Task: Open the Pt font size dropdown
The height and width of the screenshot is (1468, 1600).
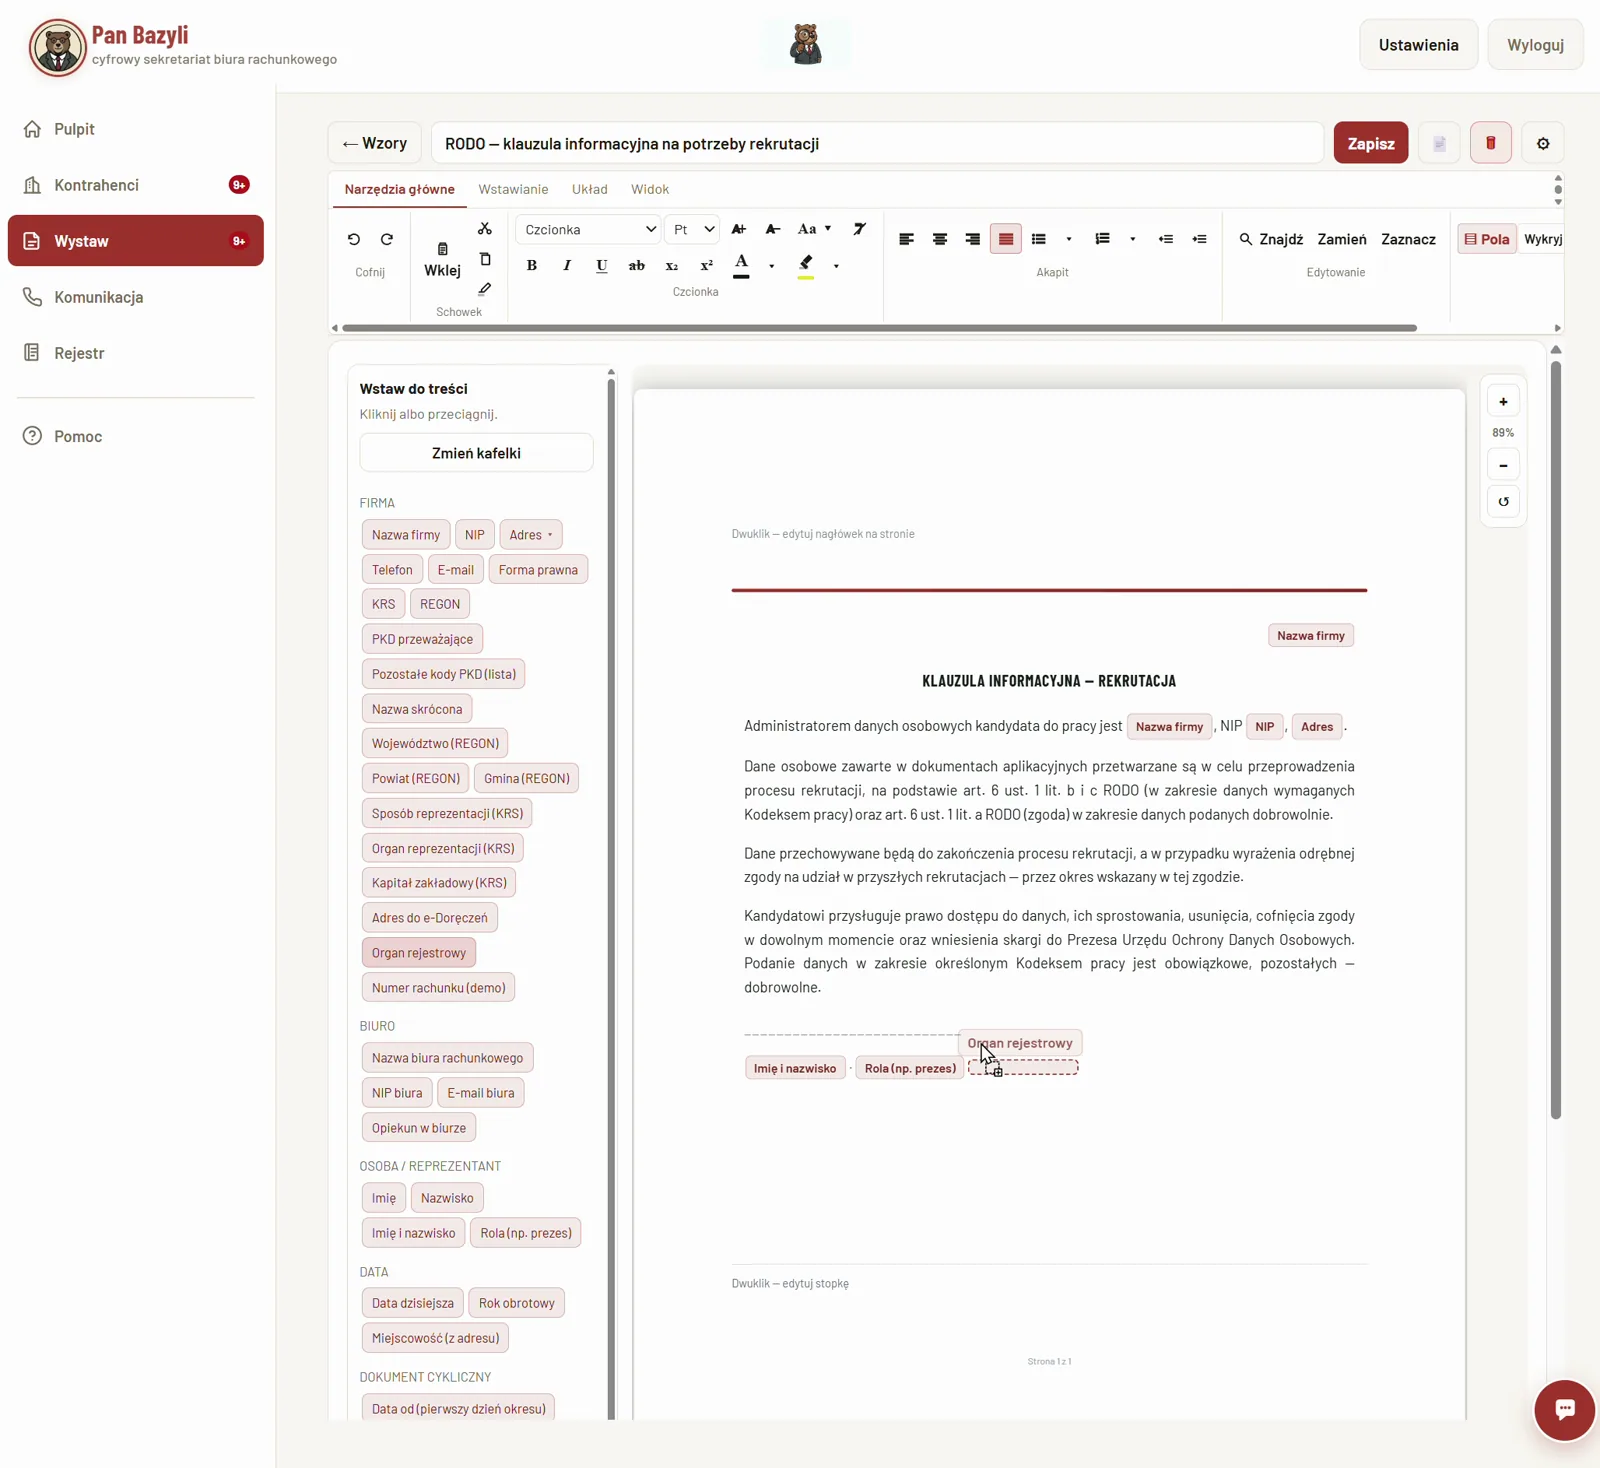Action: [x=692, y=229]
